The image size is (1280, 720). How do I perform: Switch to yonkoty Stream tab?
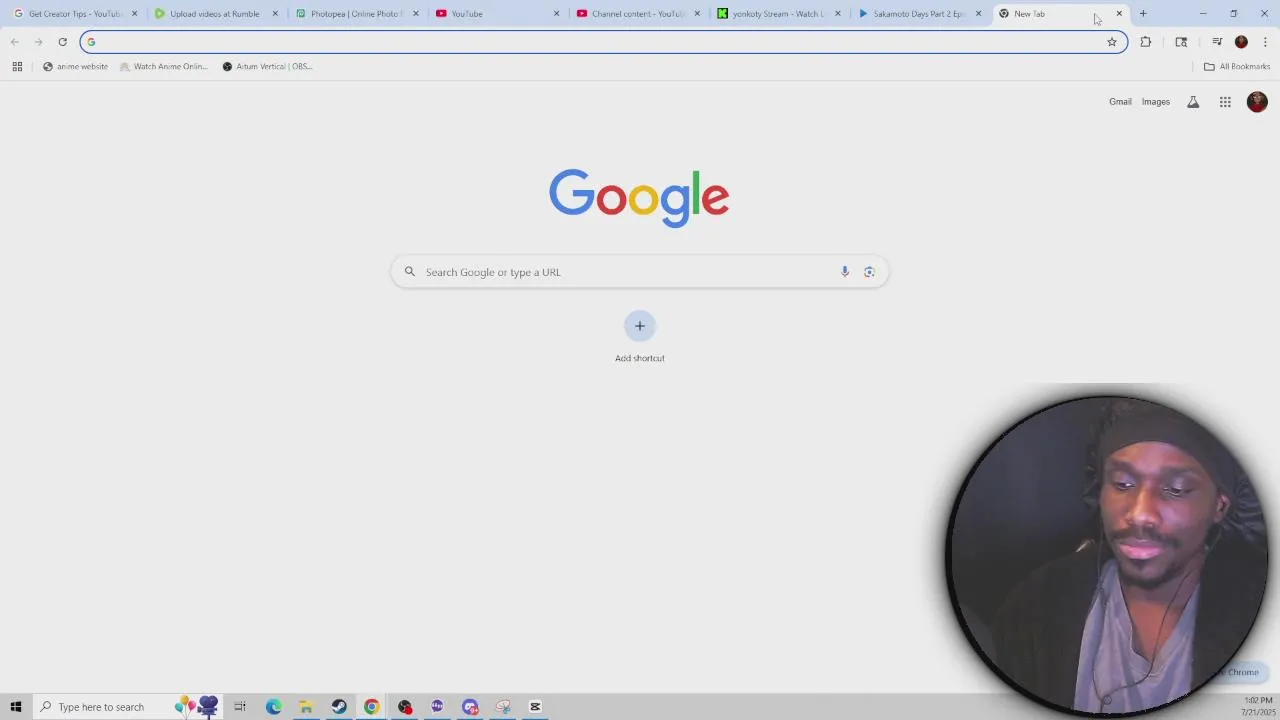coord(778,14)
